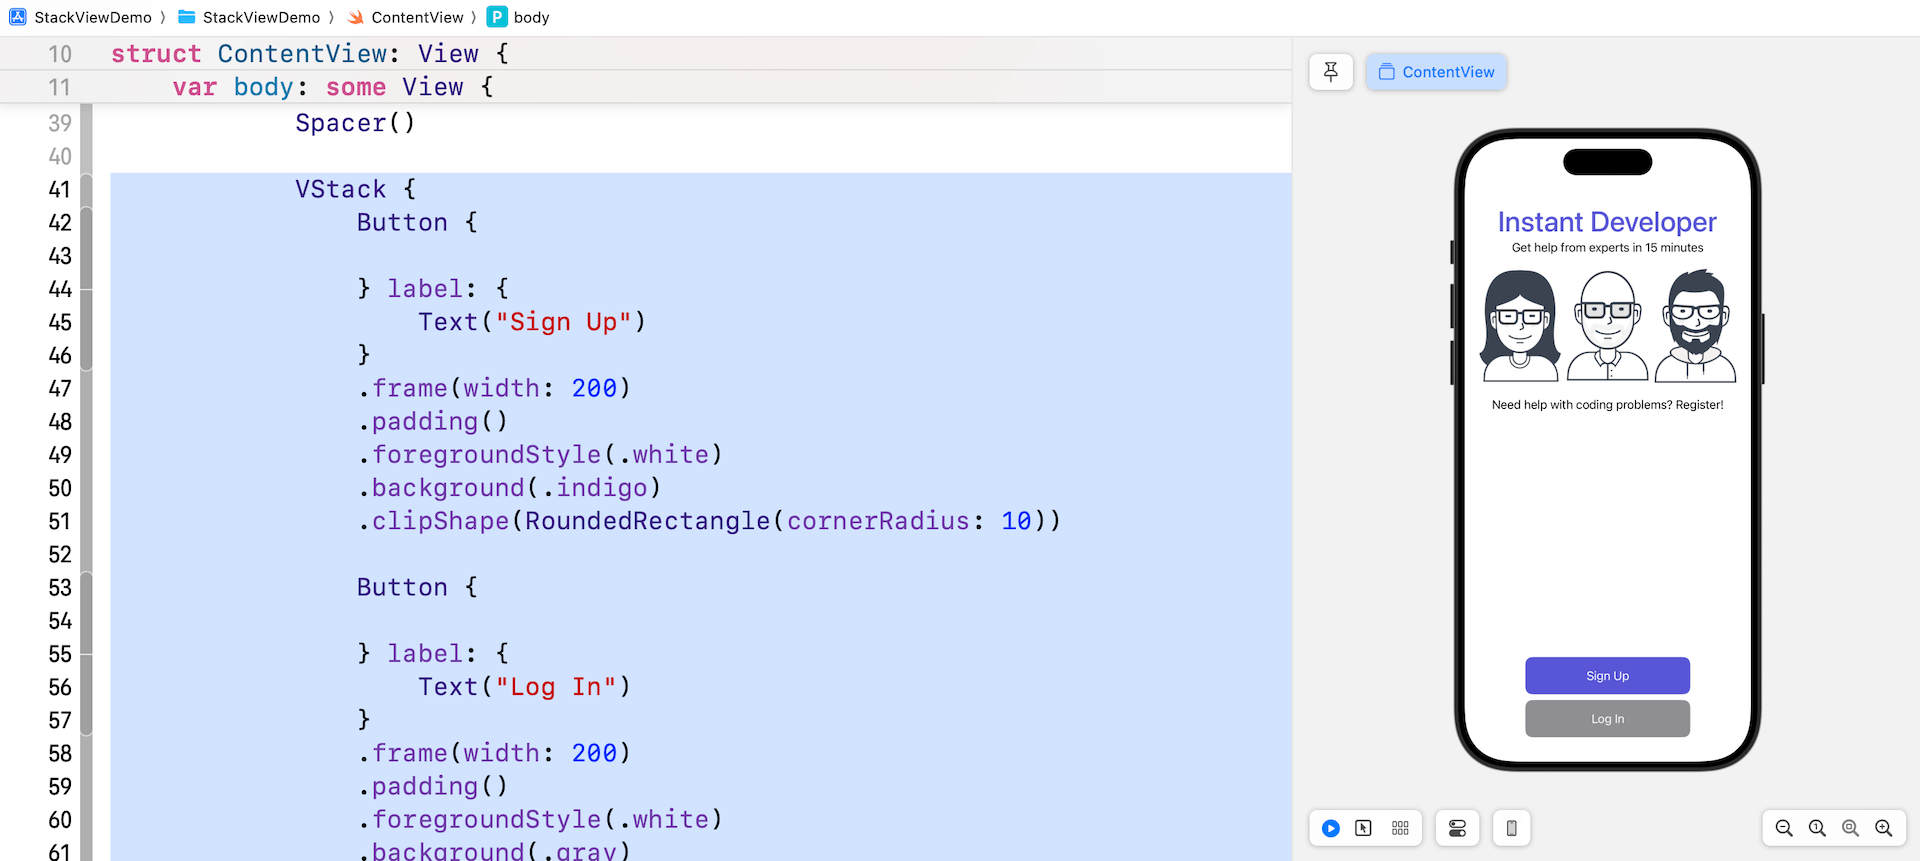The height and width of the screenshot is (861, 1920).
Task: Open Canvas Device Settings sliders icon
Action: click(x=1457, y=828)
